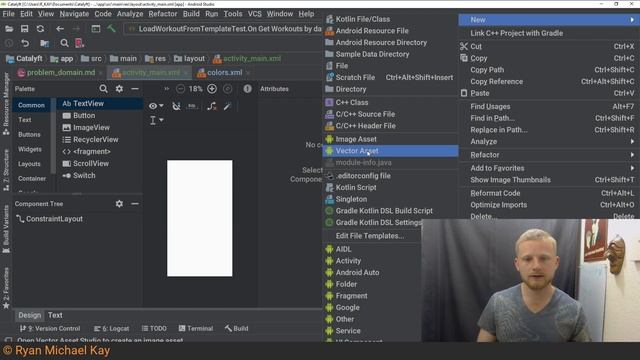Image resolution: width=640 pixels, height=360 pixels.
Task: Open the VCS menu
Action: click(x=255, y=14)
